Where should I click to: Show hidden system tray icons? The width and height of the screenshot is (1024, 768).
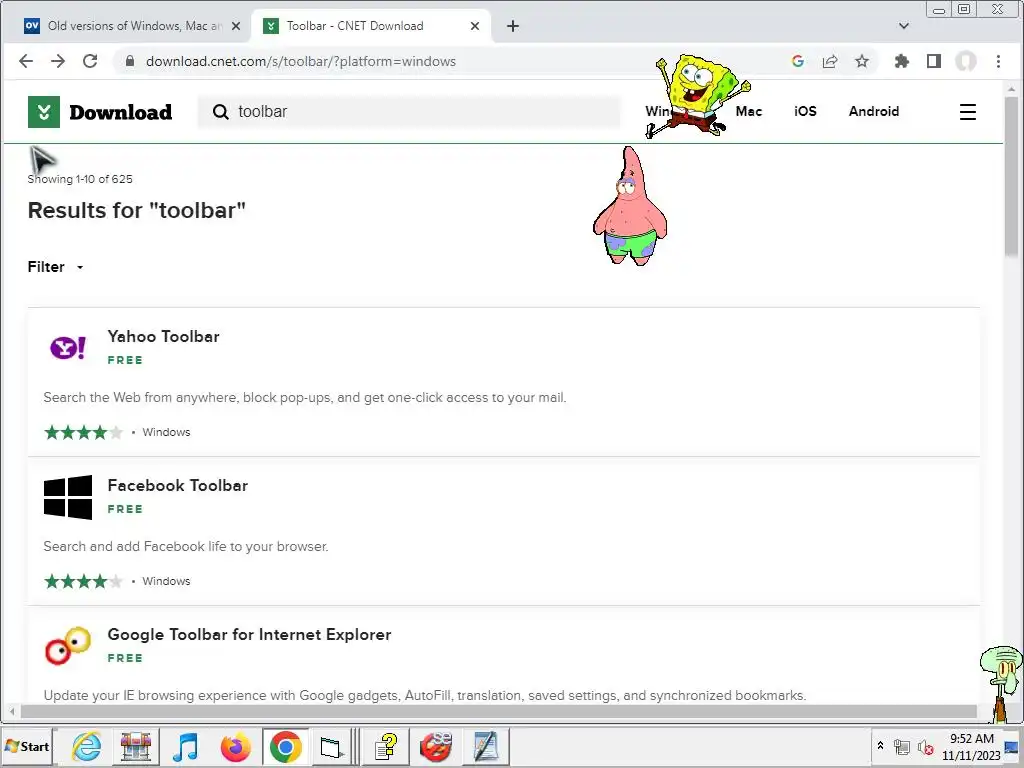[880, 745]
